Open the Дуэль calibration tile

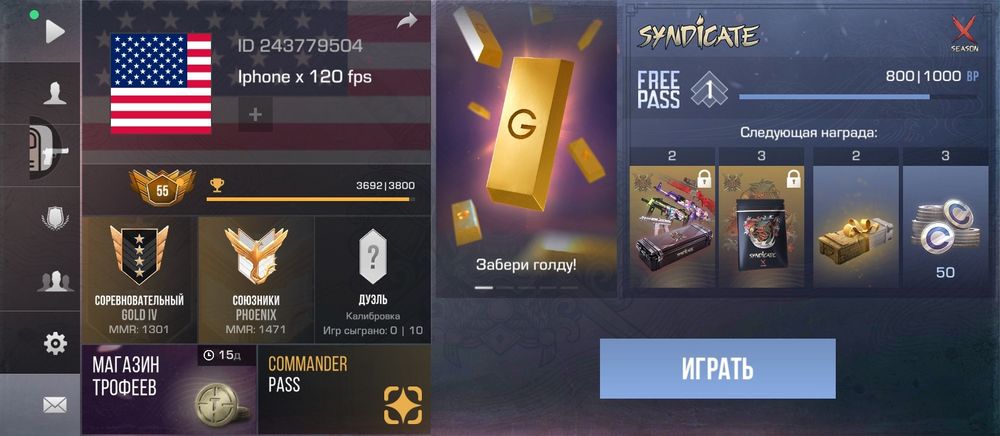373,279
